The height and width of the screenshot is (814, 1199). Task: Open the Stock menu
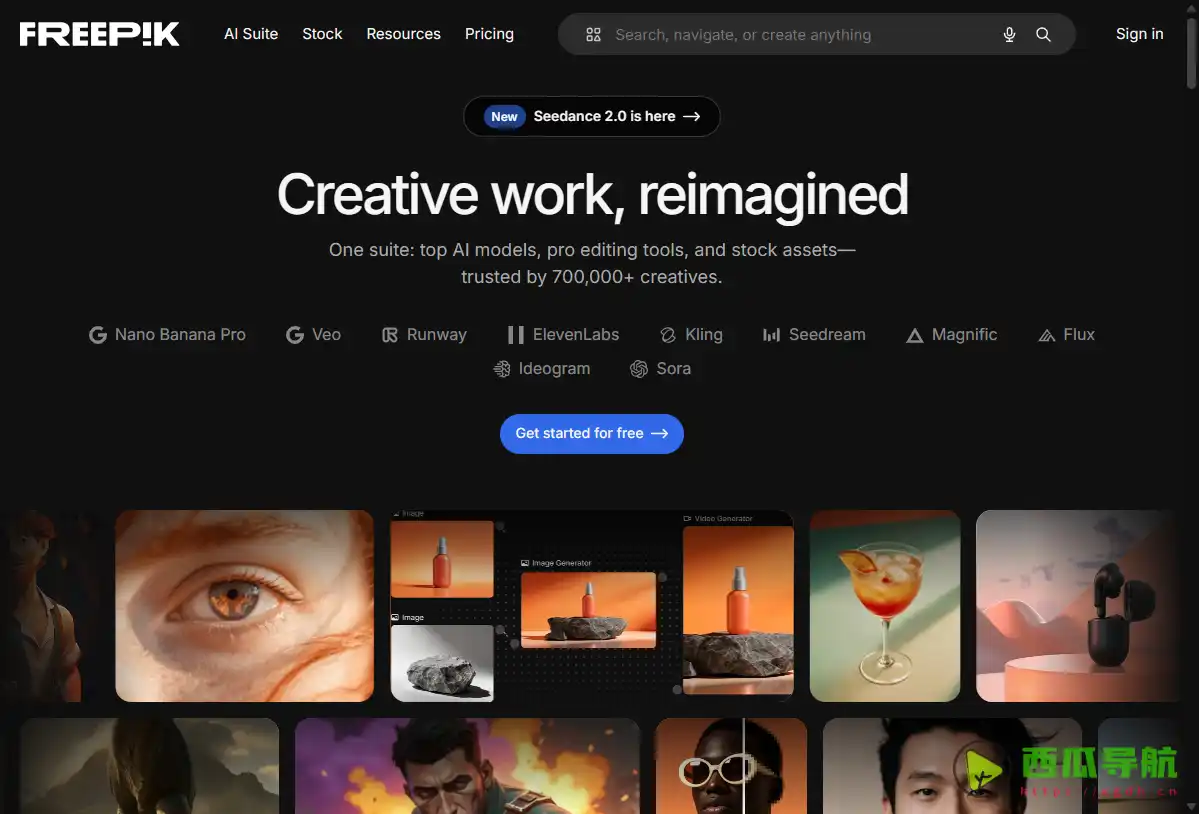point(322,34)
